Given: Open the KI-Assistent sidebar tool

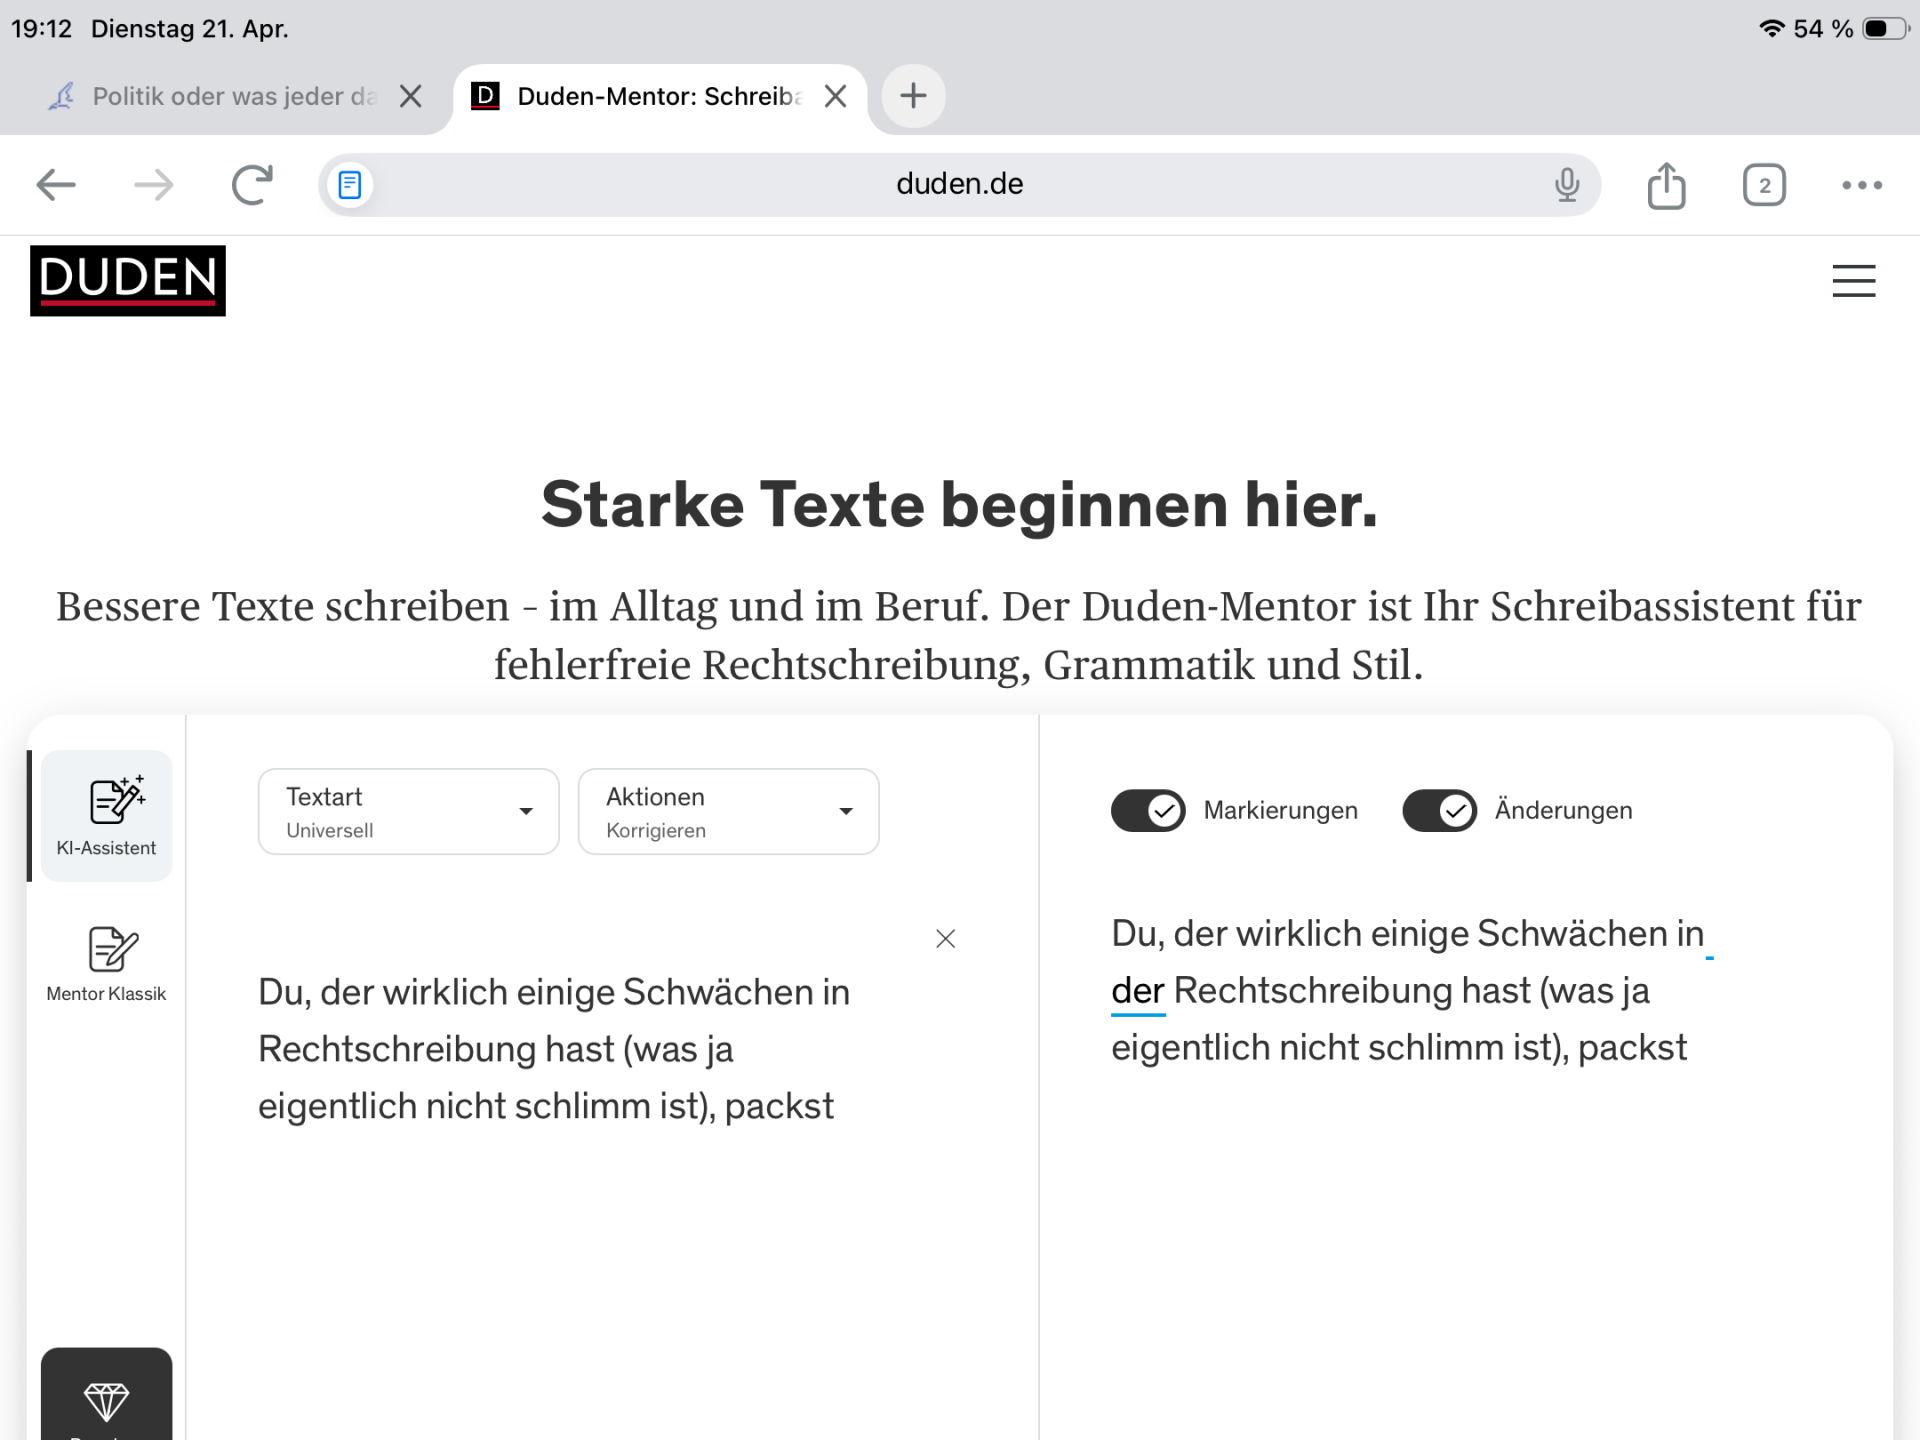Looking at the screenshot, I should [x=106, y=816].
